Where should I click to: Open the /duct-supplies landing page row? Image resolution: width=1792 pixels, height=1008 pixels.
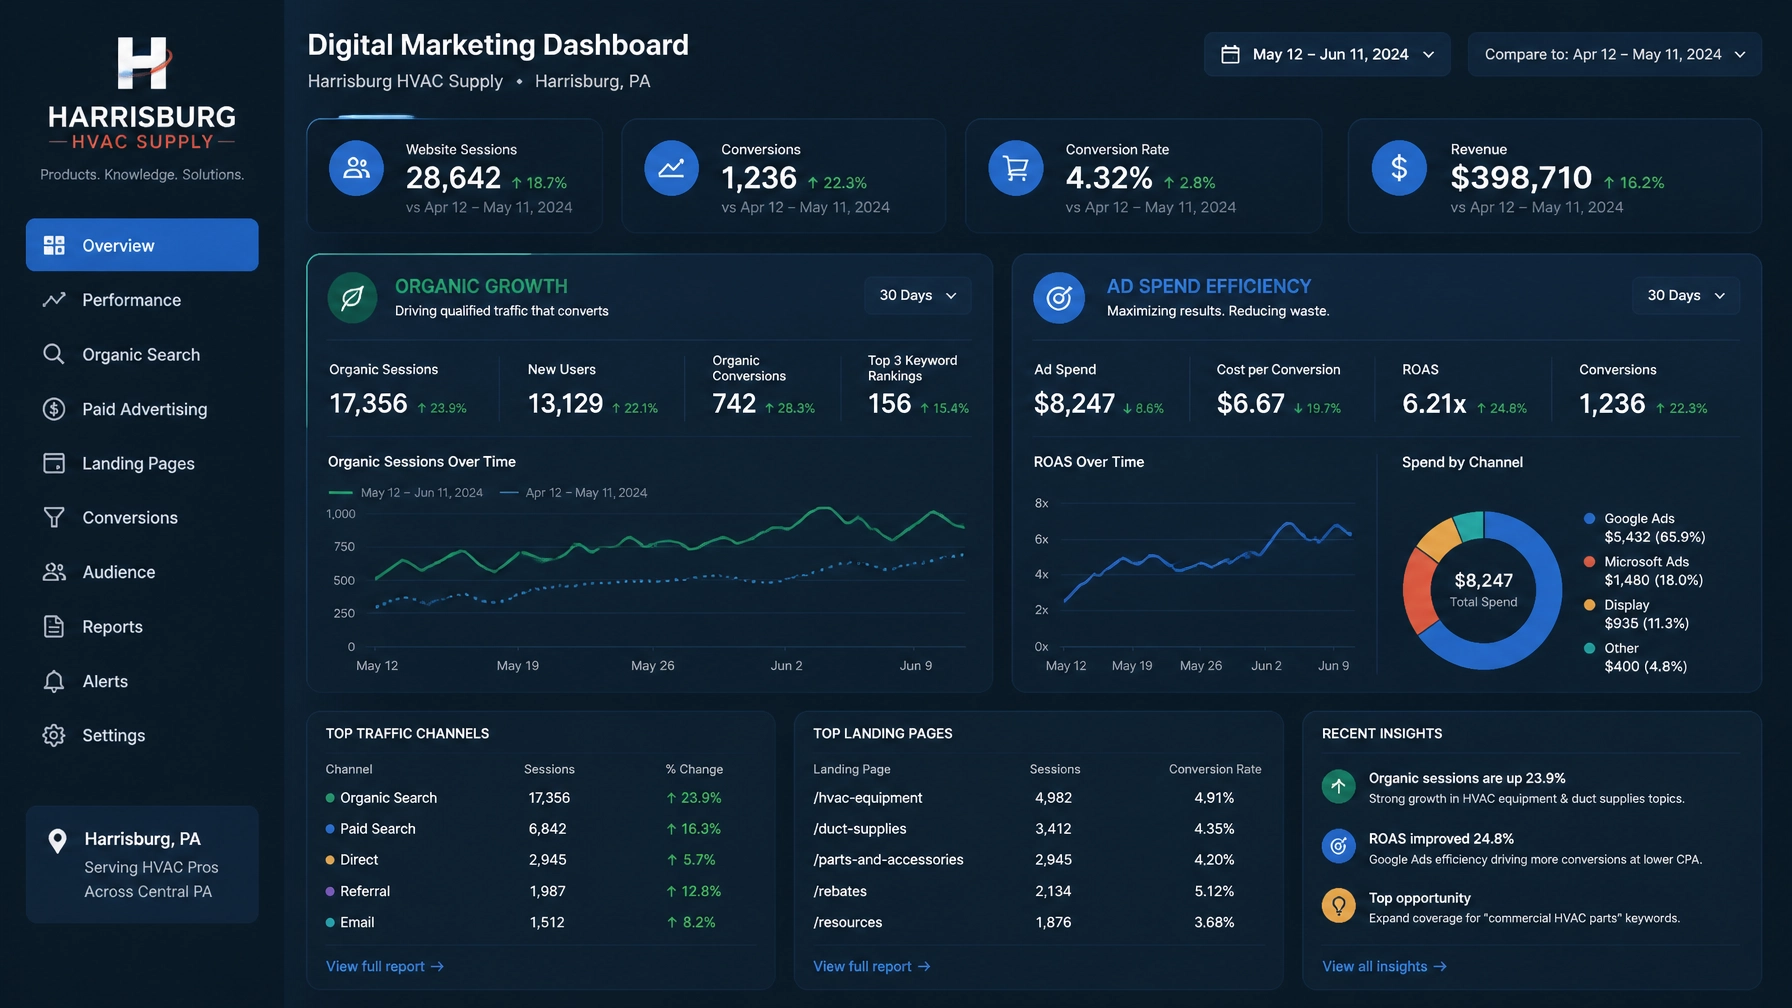point(1038,829)
